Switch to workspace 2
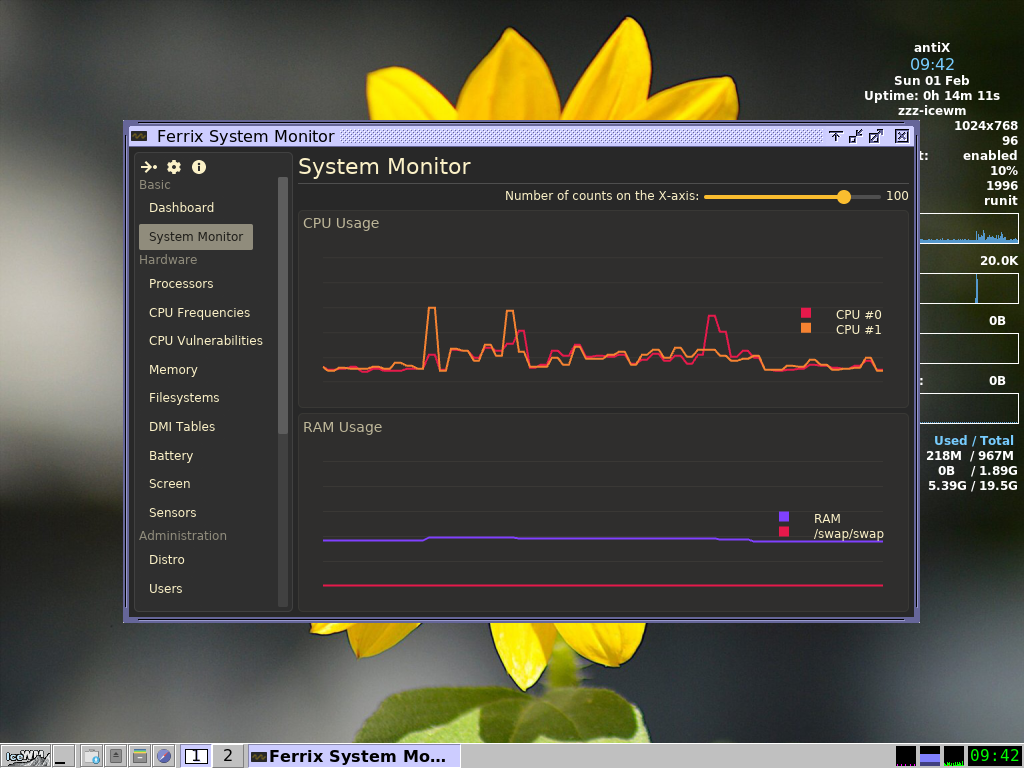Screen dimensions: 1024x768 228,756
